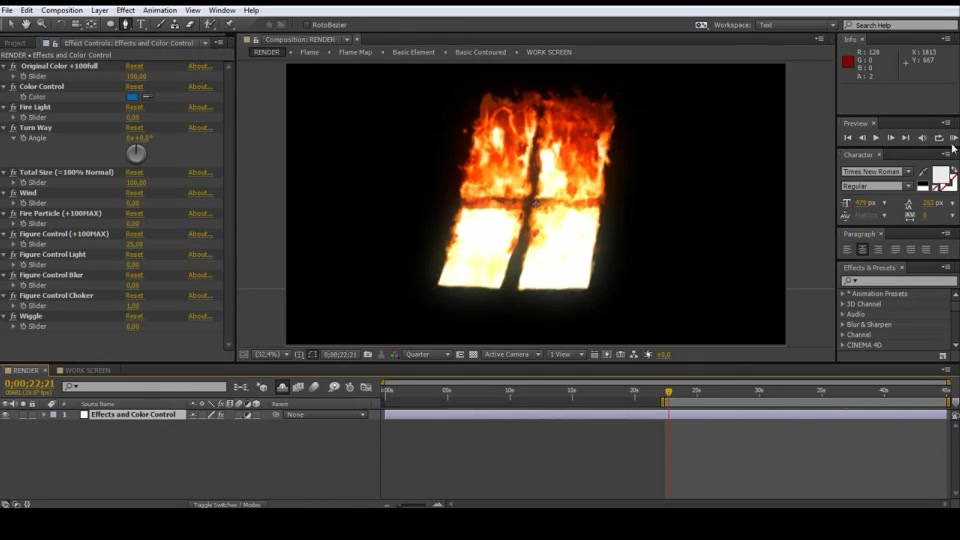Select the Pan Behind anchor point tool
The height and width of the screenshot is (540, 960).
(91, 24)
